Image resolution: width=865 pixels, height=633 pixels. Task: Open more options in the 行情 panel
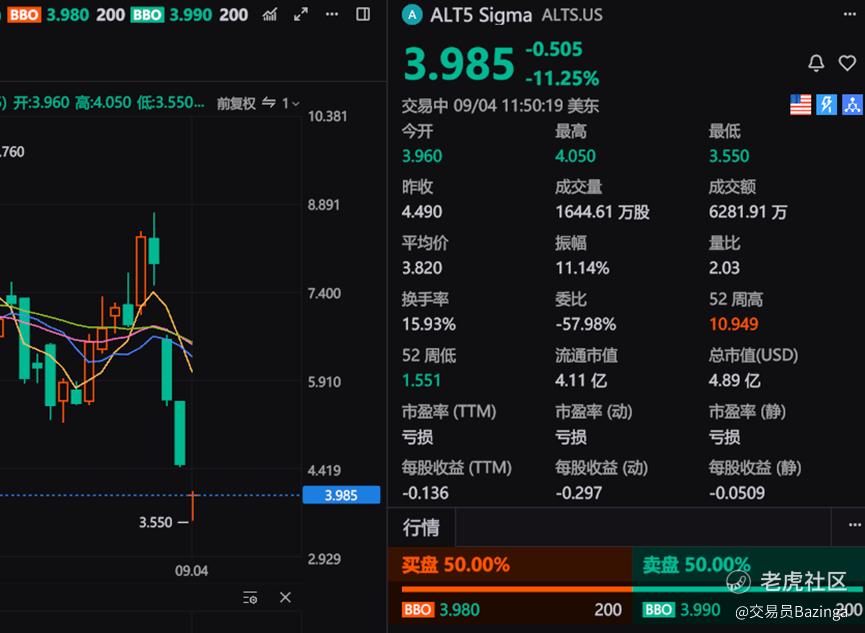pos(855,525)
